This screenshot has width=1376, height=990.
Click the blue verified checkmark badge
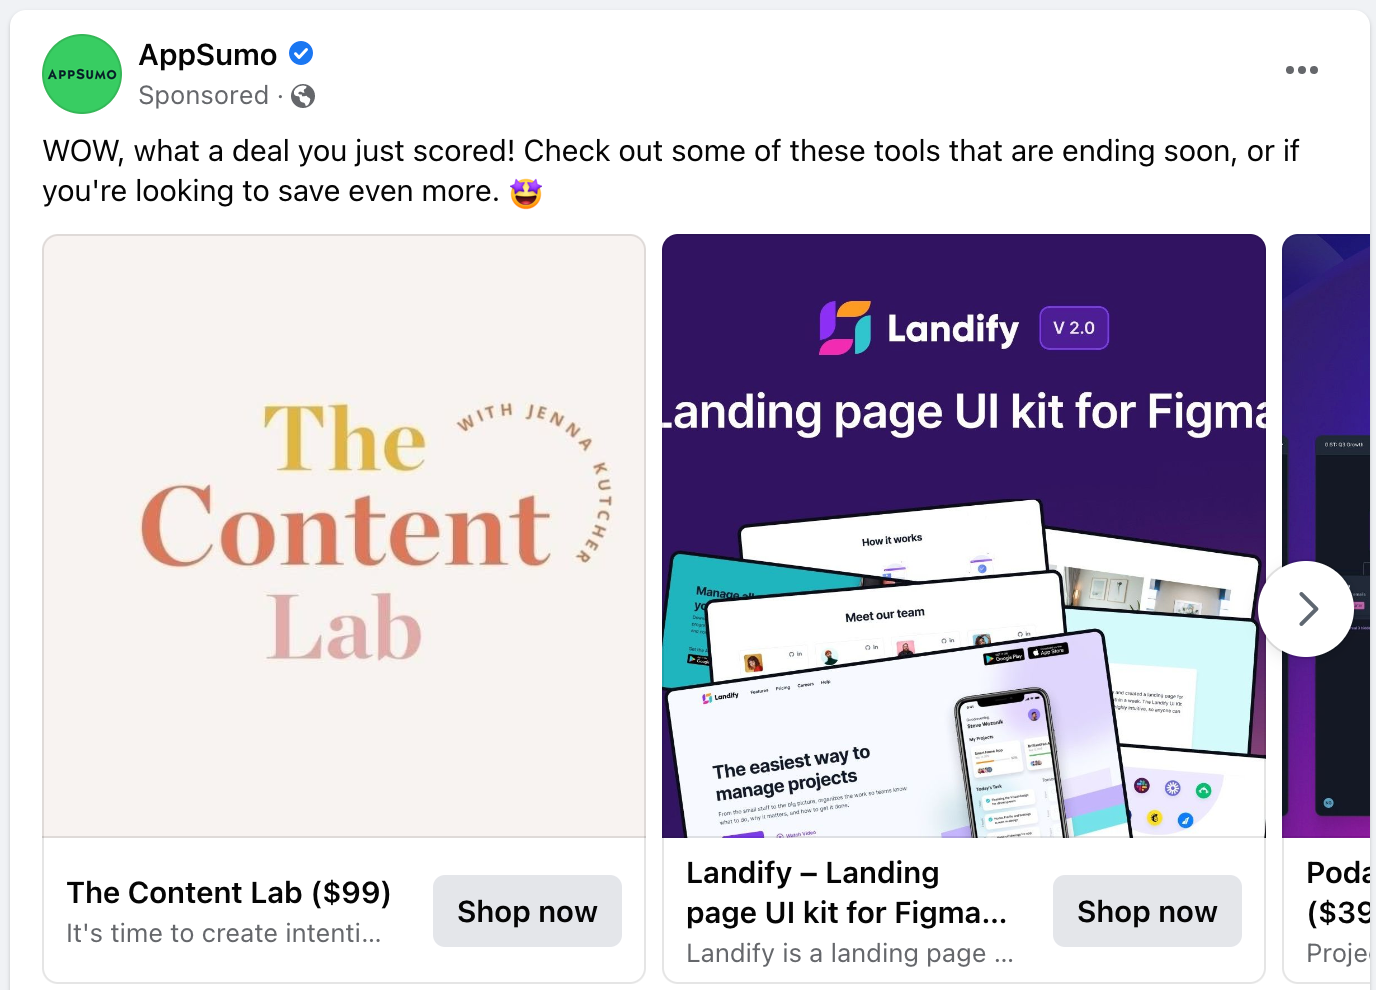[300, 52]
